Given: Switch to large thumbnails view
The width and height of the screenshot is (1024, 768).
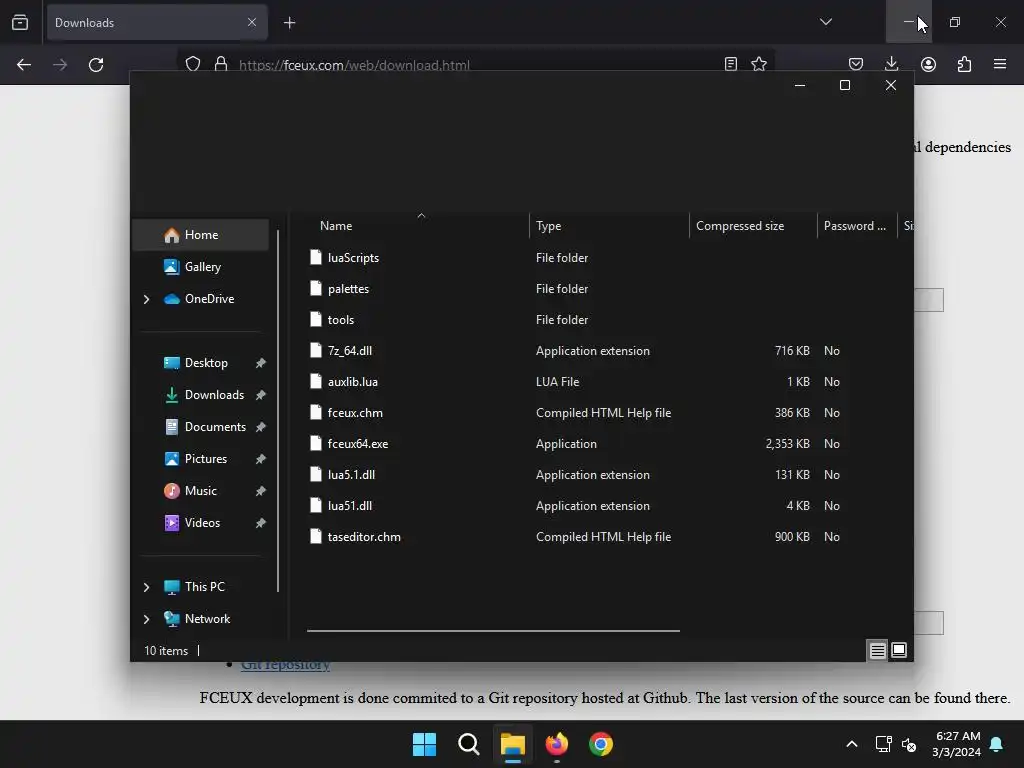Looking at the screenshot, I should 899,650.
